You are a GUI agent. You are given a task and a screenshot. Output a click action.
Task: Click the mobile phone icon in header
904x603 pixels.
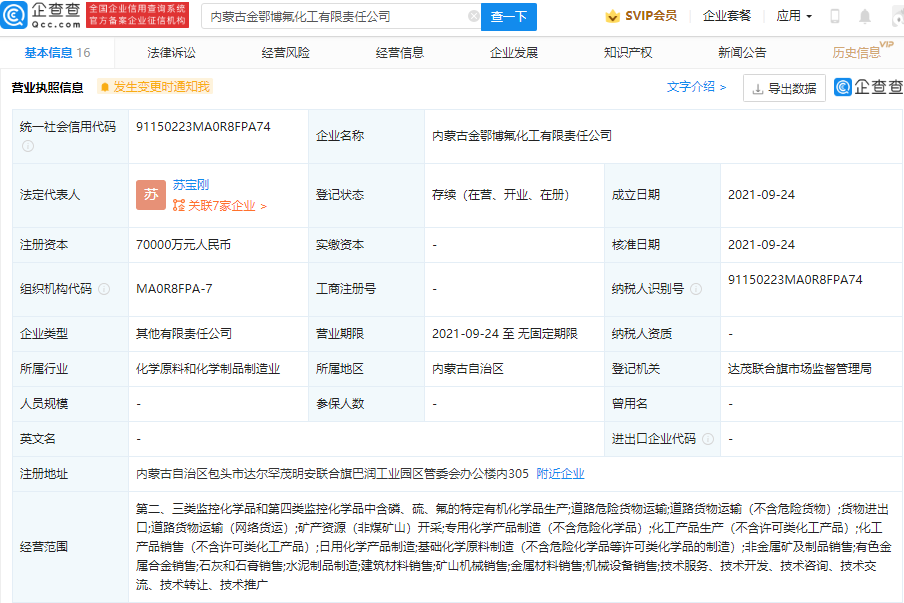(x=835, y=17)
